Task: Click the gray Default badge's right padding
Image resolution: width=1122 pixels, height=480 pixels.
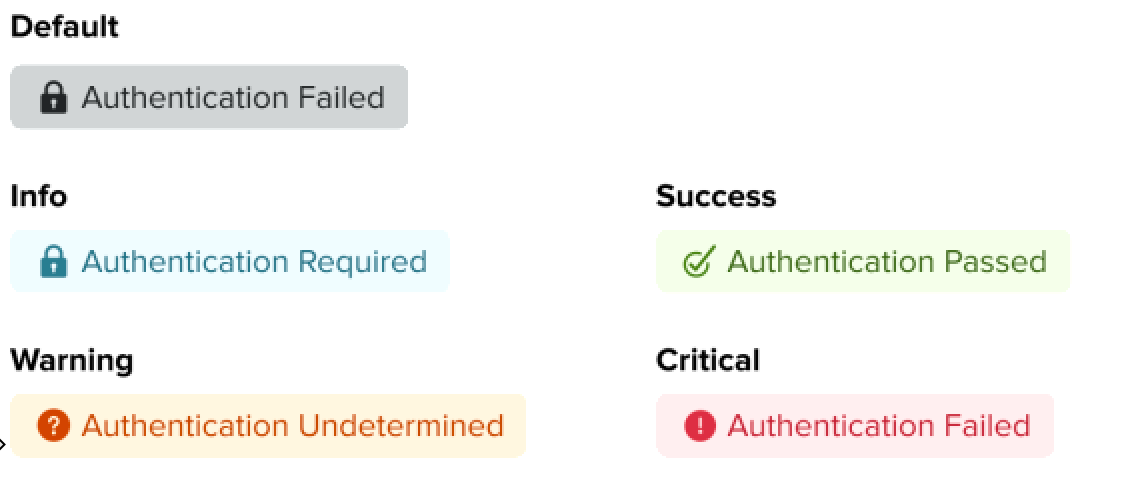Action: 397,98
